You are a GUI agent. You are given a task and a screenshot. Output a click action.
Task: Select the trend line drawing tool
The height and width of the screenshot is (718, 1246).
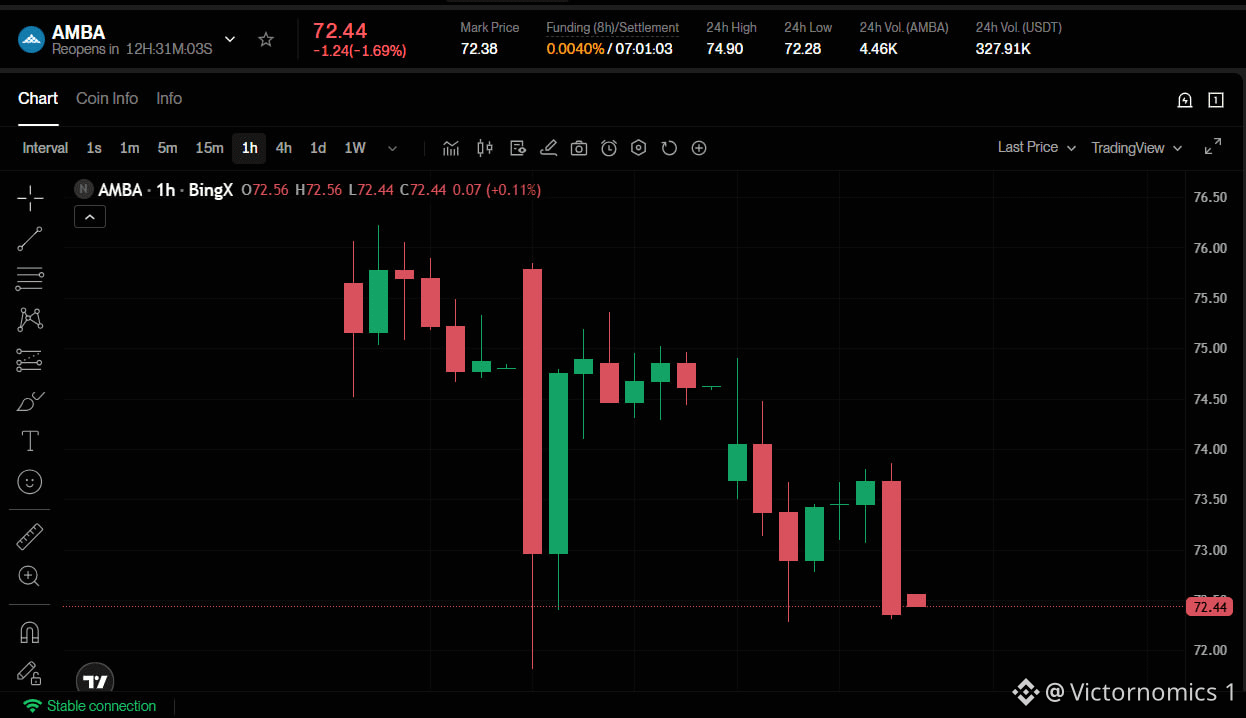[30, 239]
